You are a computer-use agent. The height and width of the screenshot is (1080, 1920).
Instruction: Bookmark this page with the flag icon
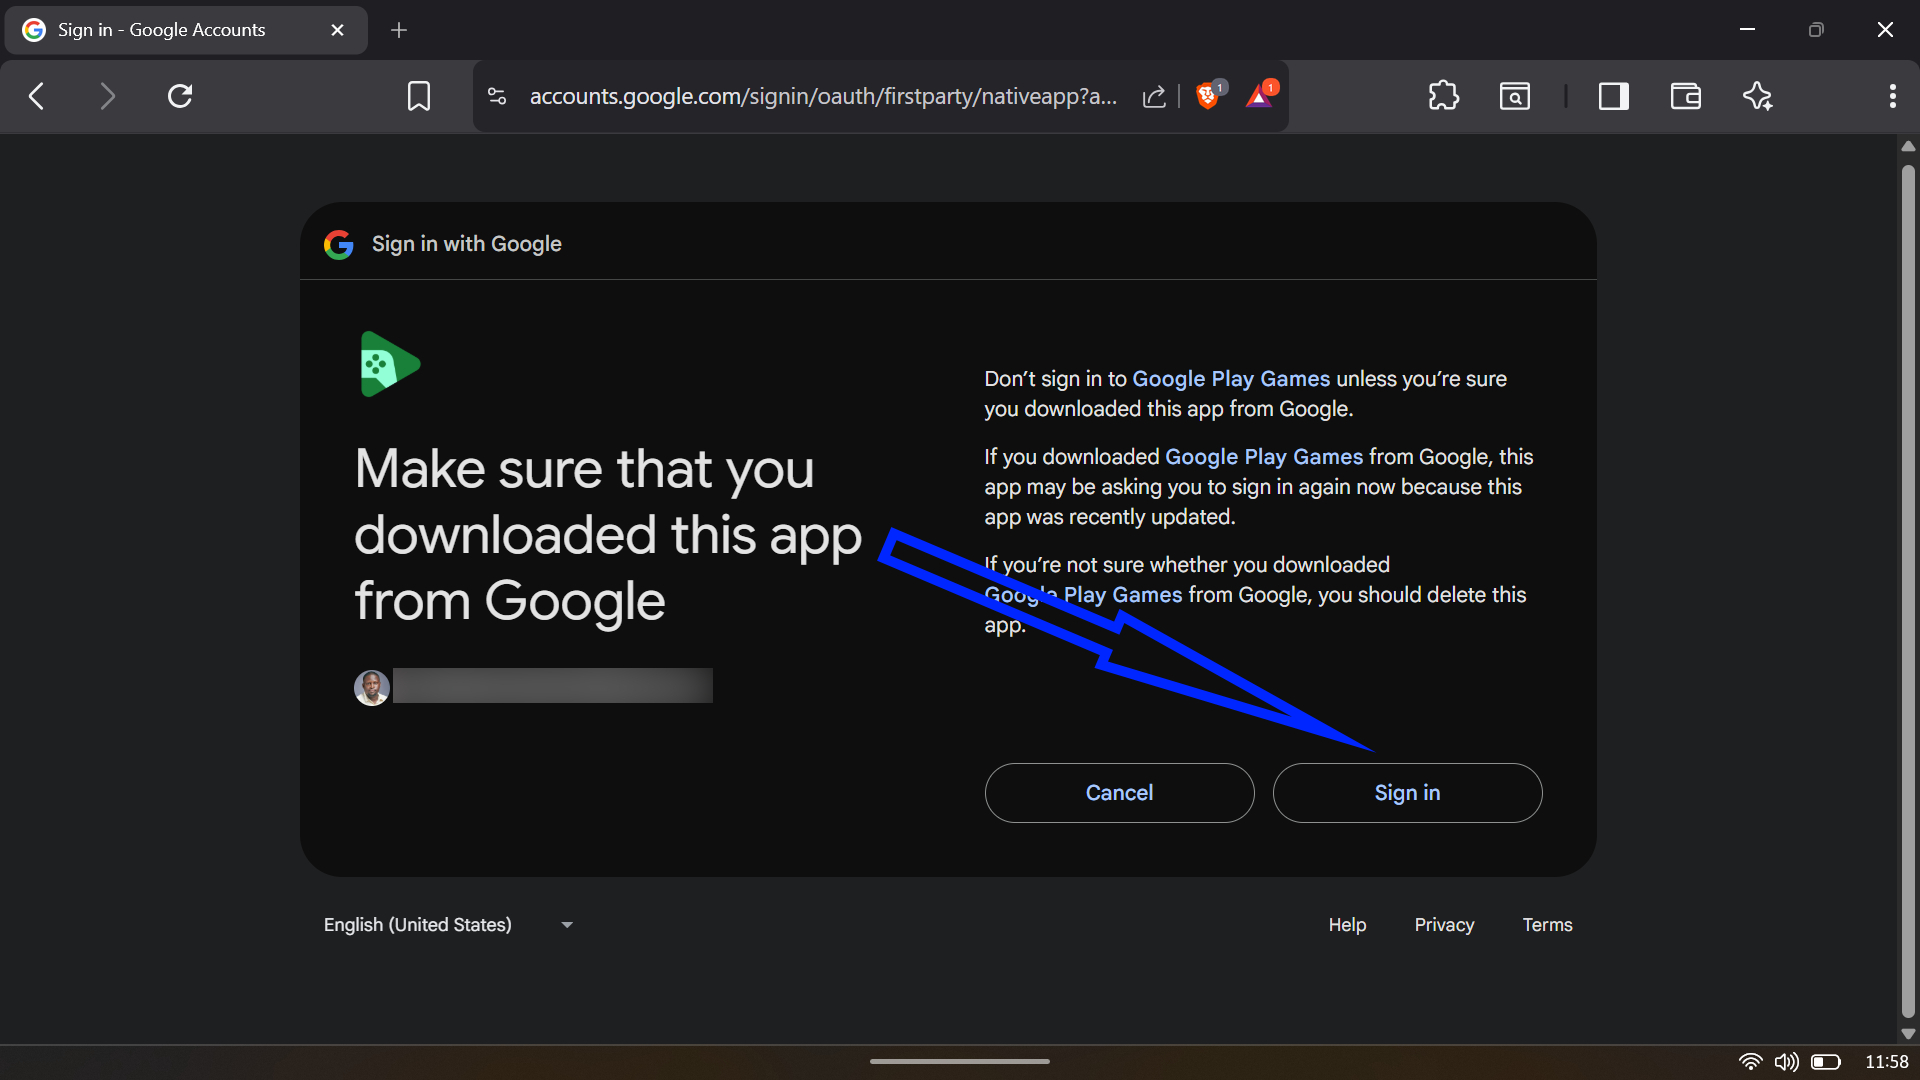(419, 96)
